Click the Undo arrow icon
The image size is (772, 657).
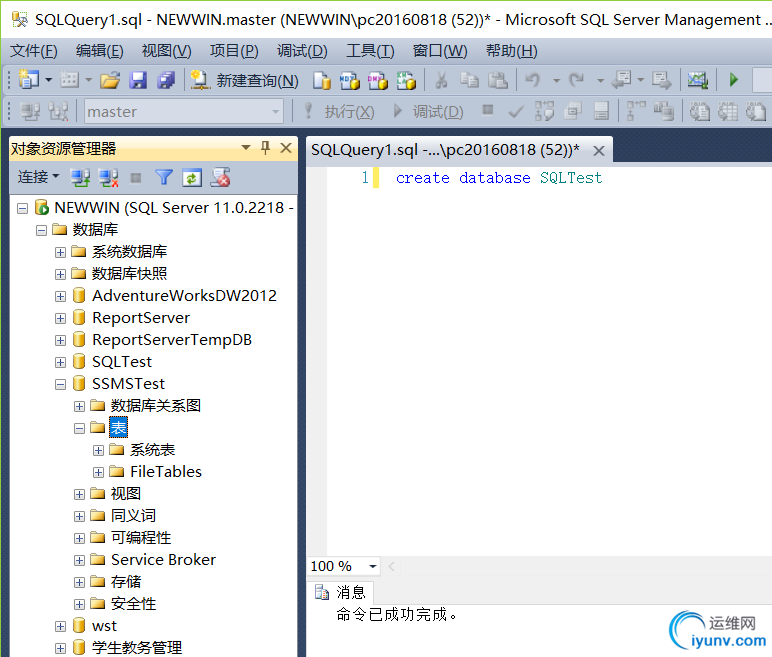coord(533,80)
